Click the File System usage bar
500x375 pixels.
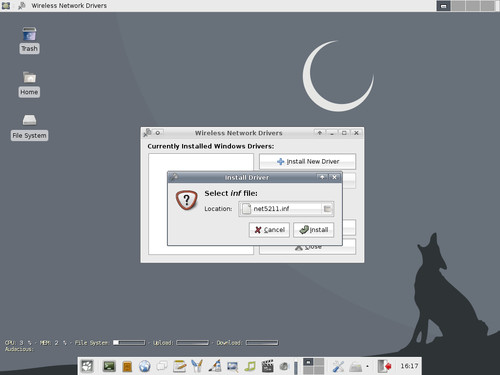129,343
